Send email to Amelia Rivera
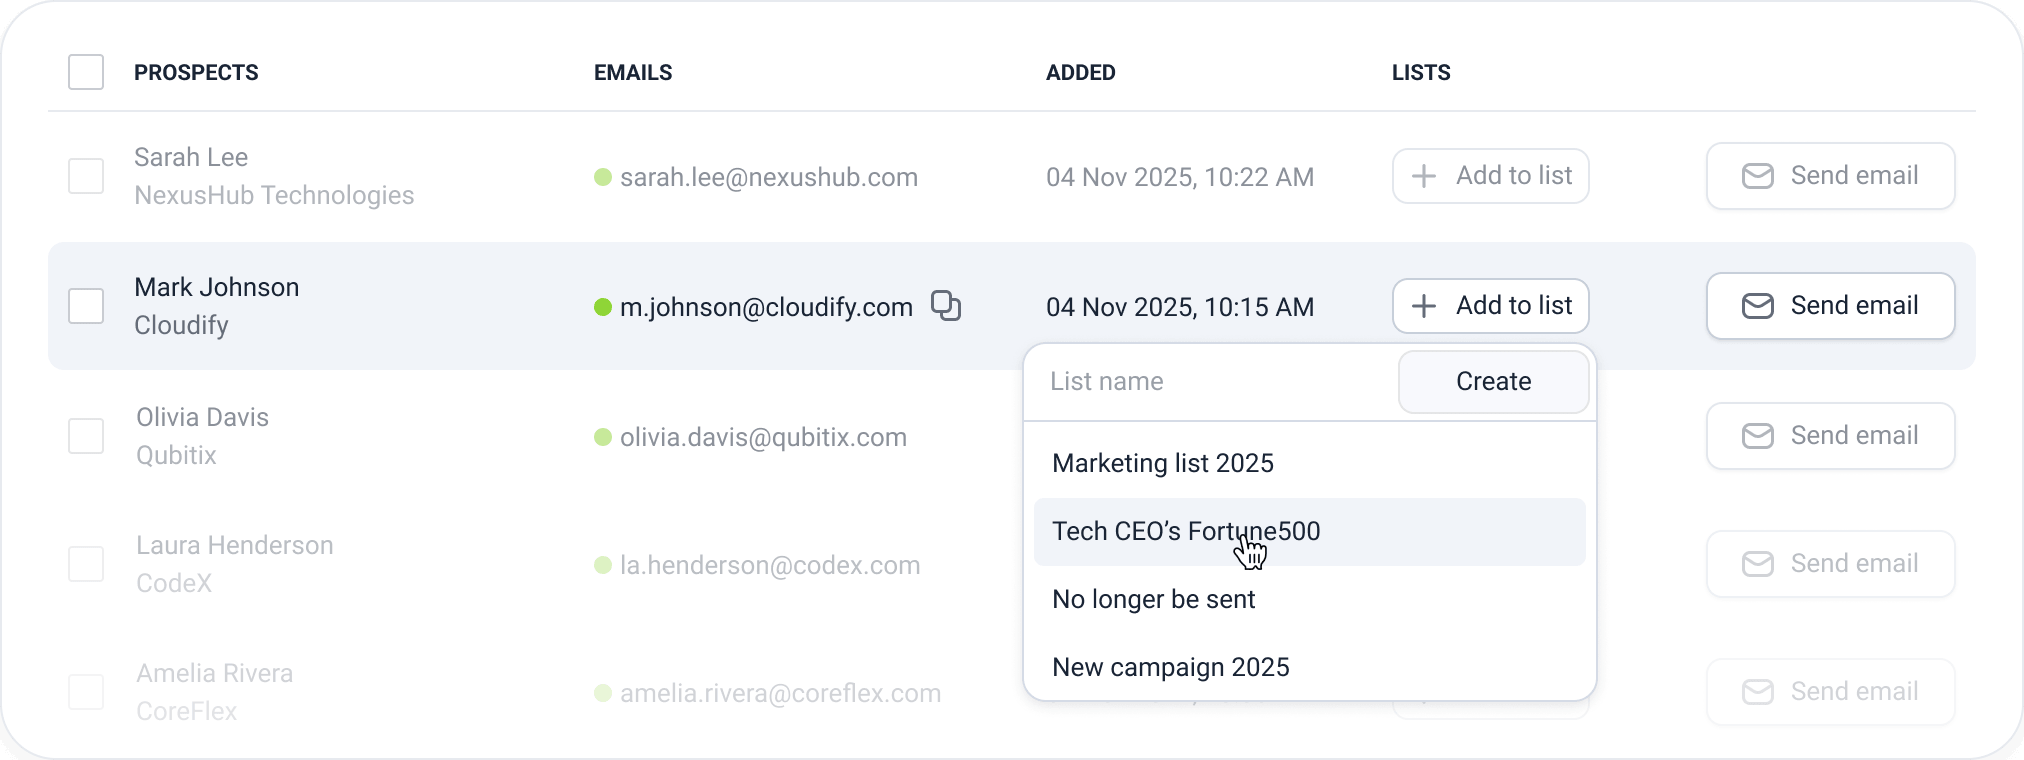2024x760 pixels. (x=1830, y=692)
